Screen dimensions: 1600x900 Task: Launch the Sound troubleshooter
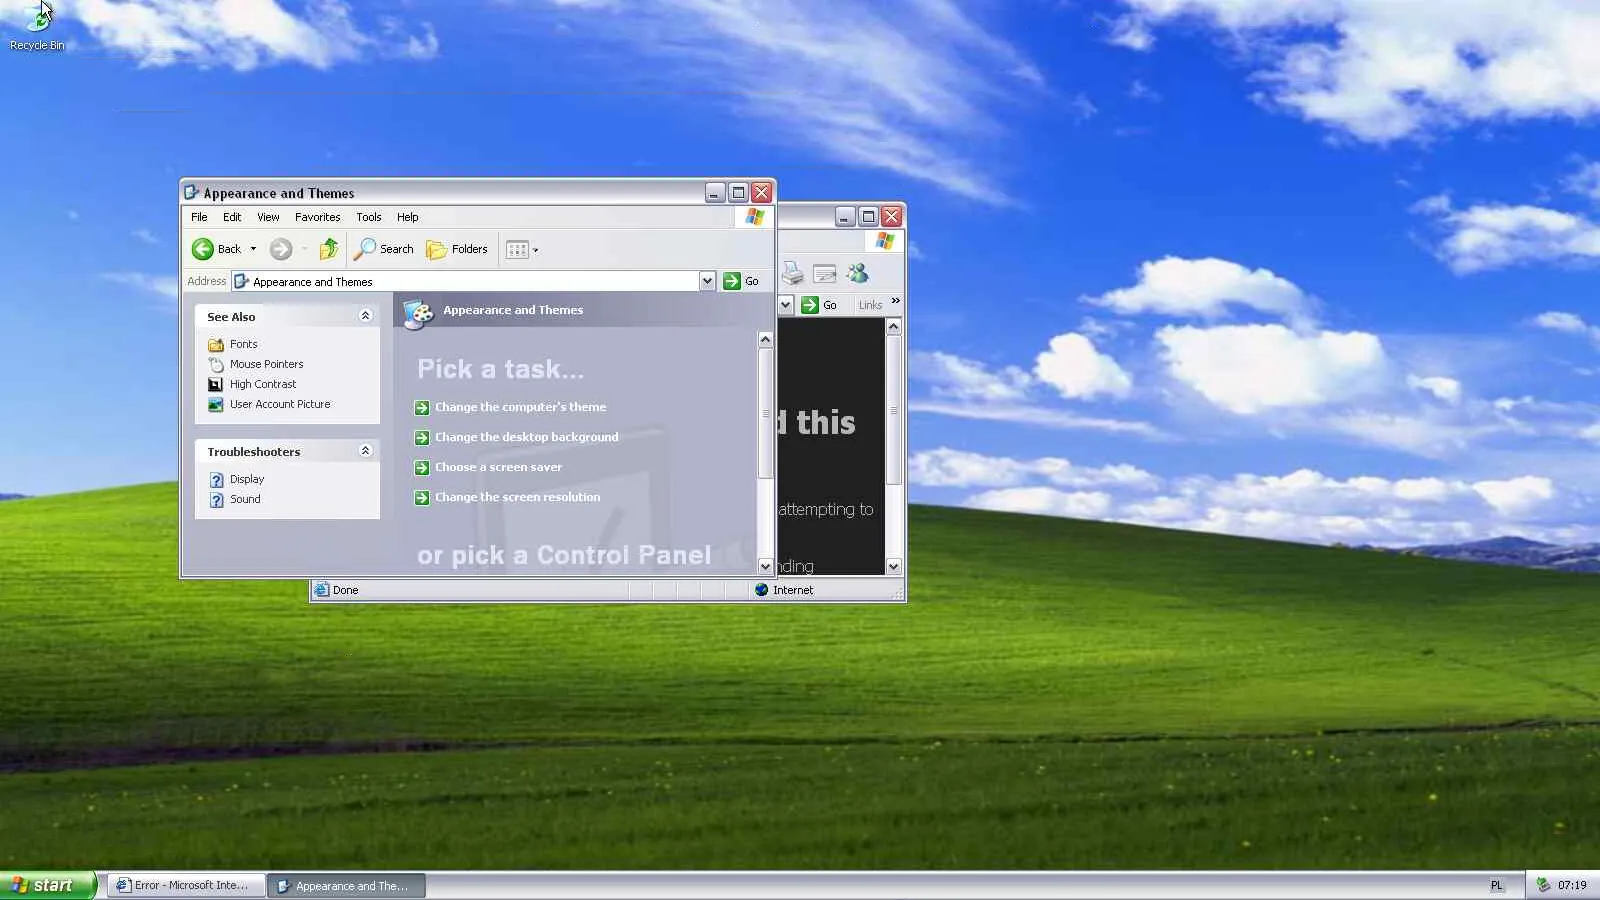(245, 499)
